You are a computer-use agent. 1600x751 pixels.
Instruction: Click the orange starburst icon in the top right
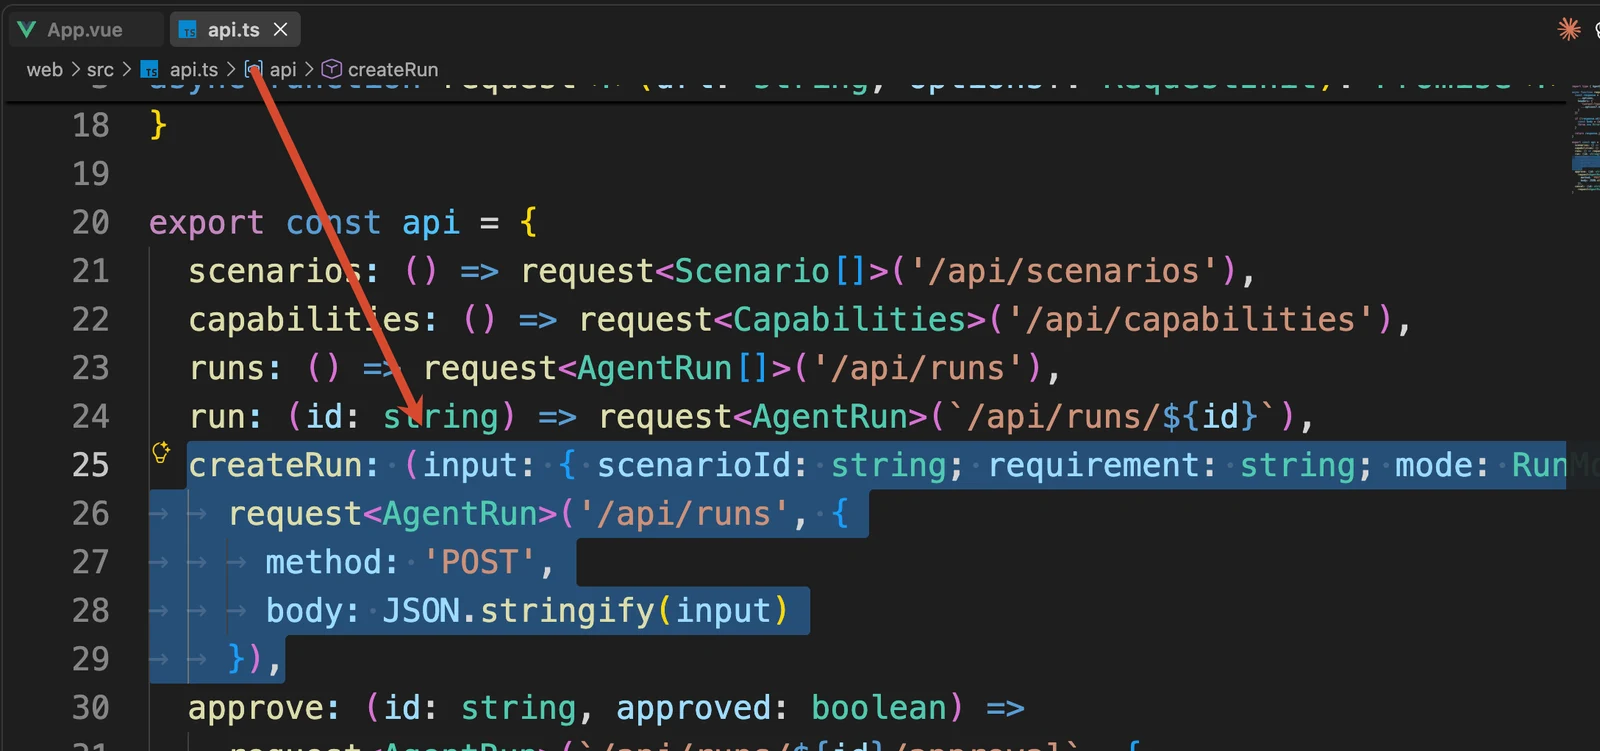coord(1569,29)
